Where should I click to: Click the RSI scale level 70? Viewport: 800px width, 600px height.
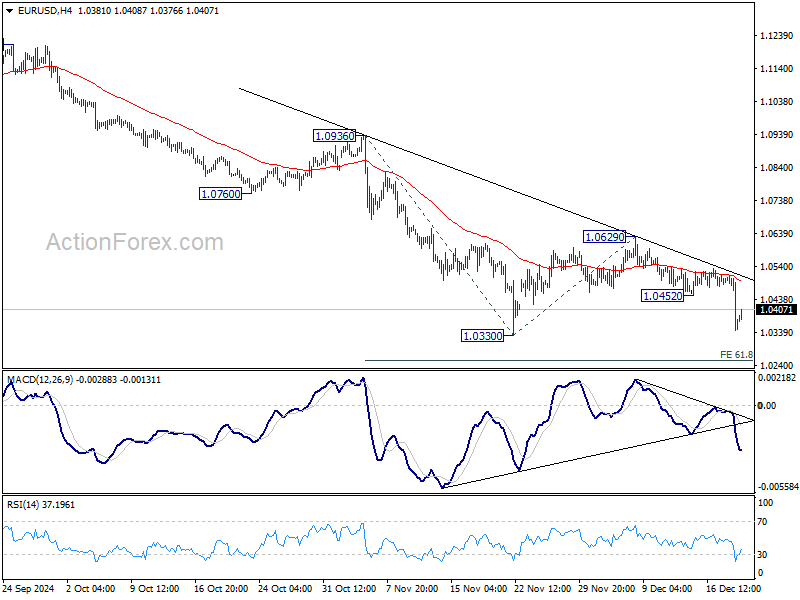tap(762, 522)
